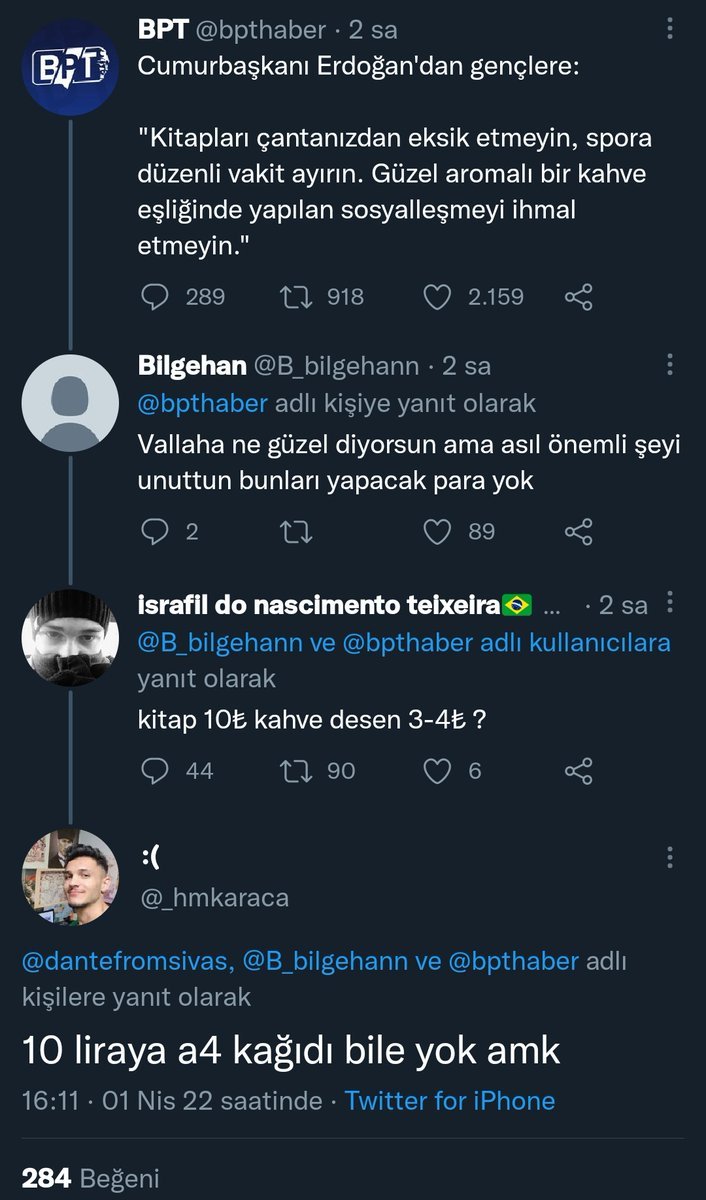The width and height of the screenshot is (706, 1200).
Task: Open more options menu on @_hmkaraca's tweet
Action: (x=669, y=858)
